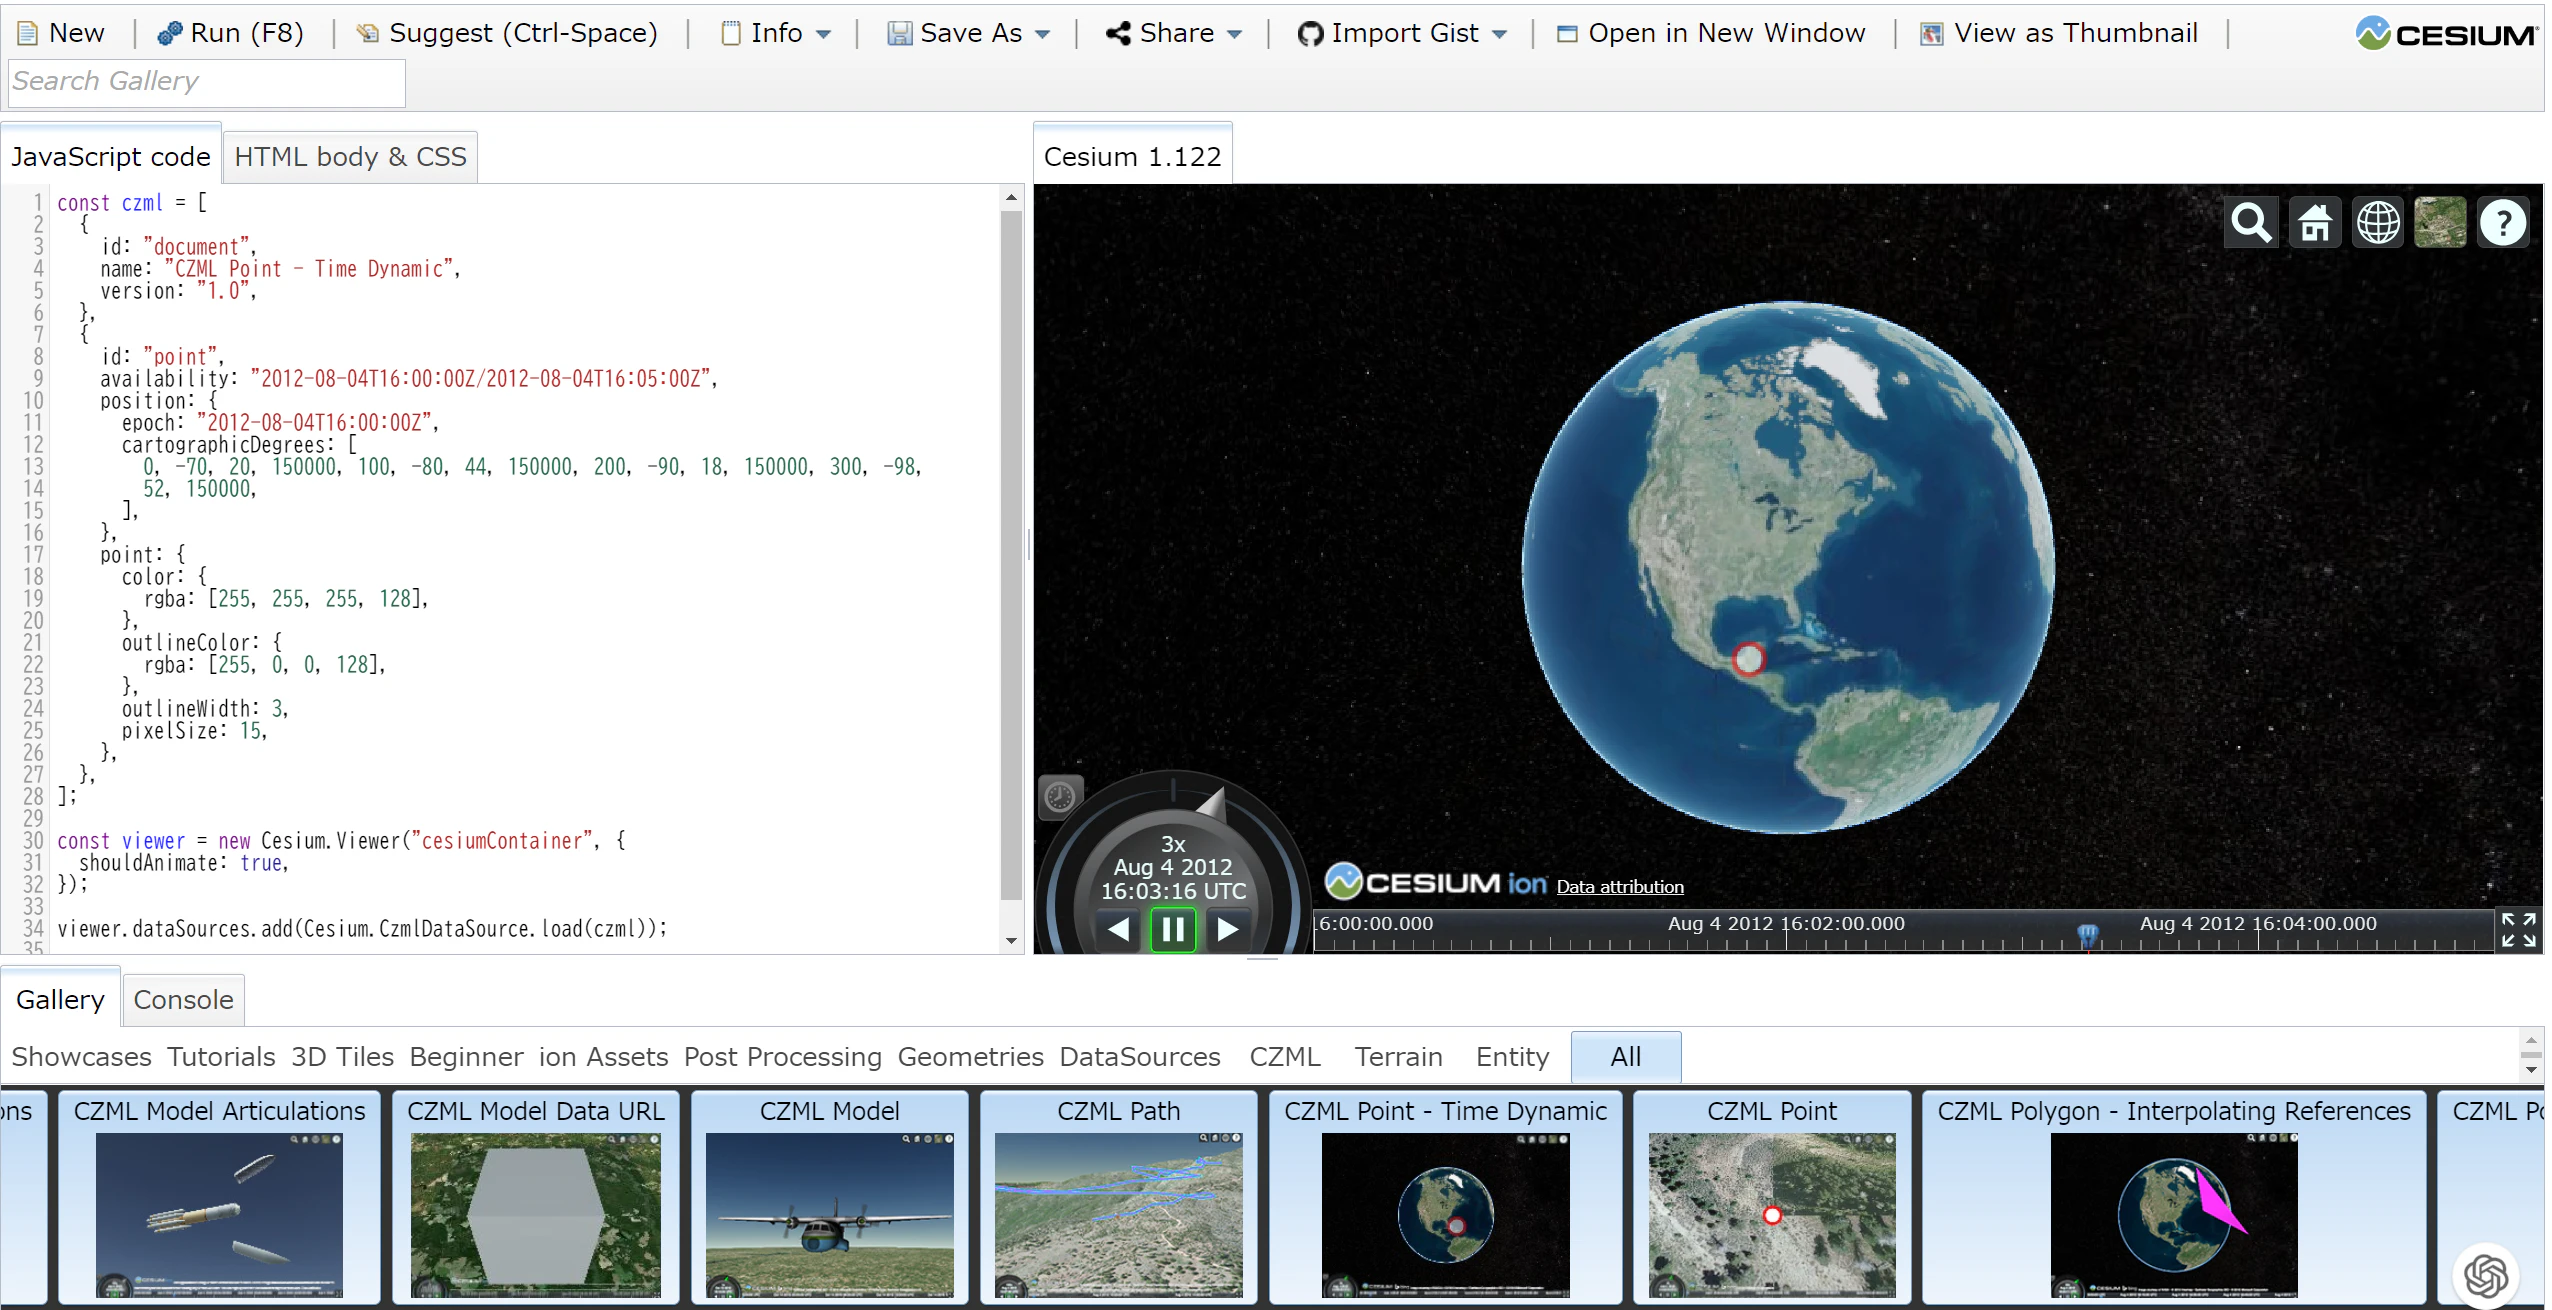Click the Cesium ion logo in viewer
2552x1310 pixels.
point(1435,882)
